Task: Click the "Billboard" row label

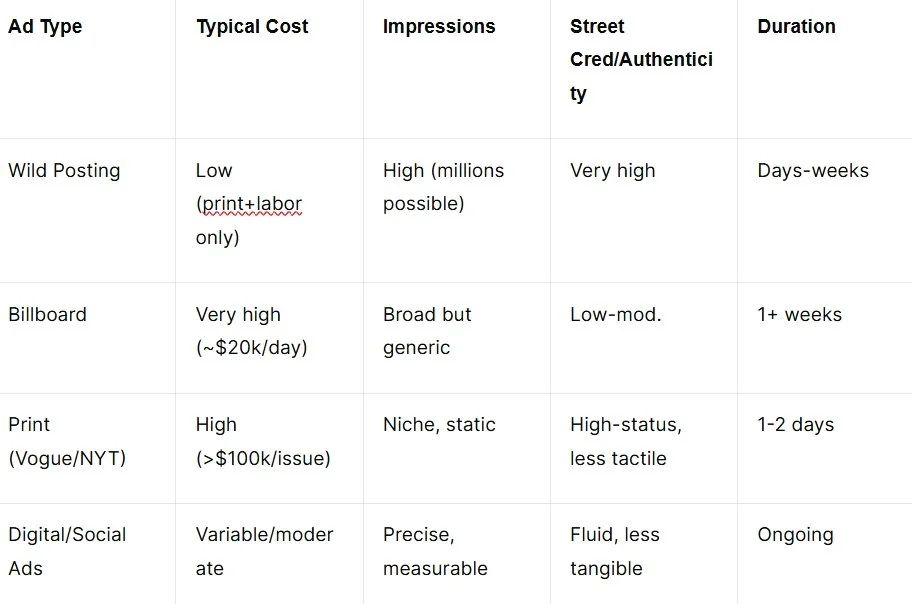Action: pyautogui.click(x=47, y=314)
